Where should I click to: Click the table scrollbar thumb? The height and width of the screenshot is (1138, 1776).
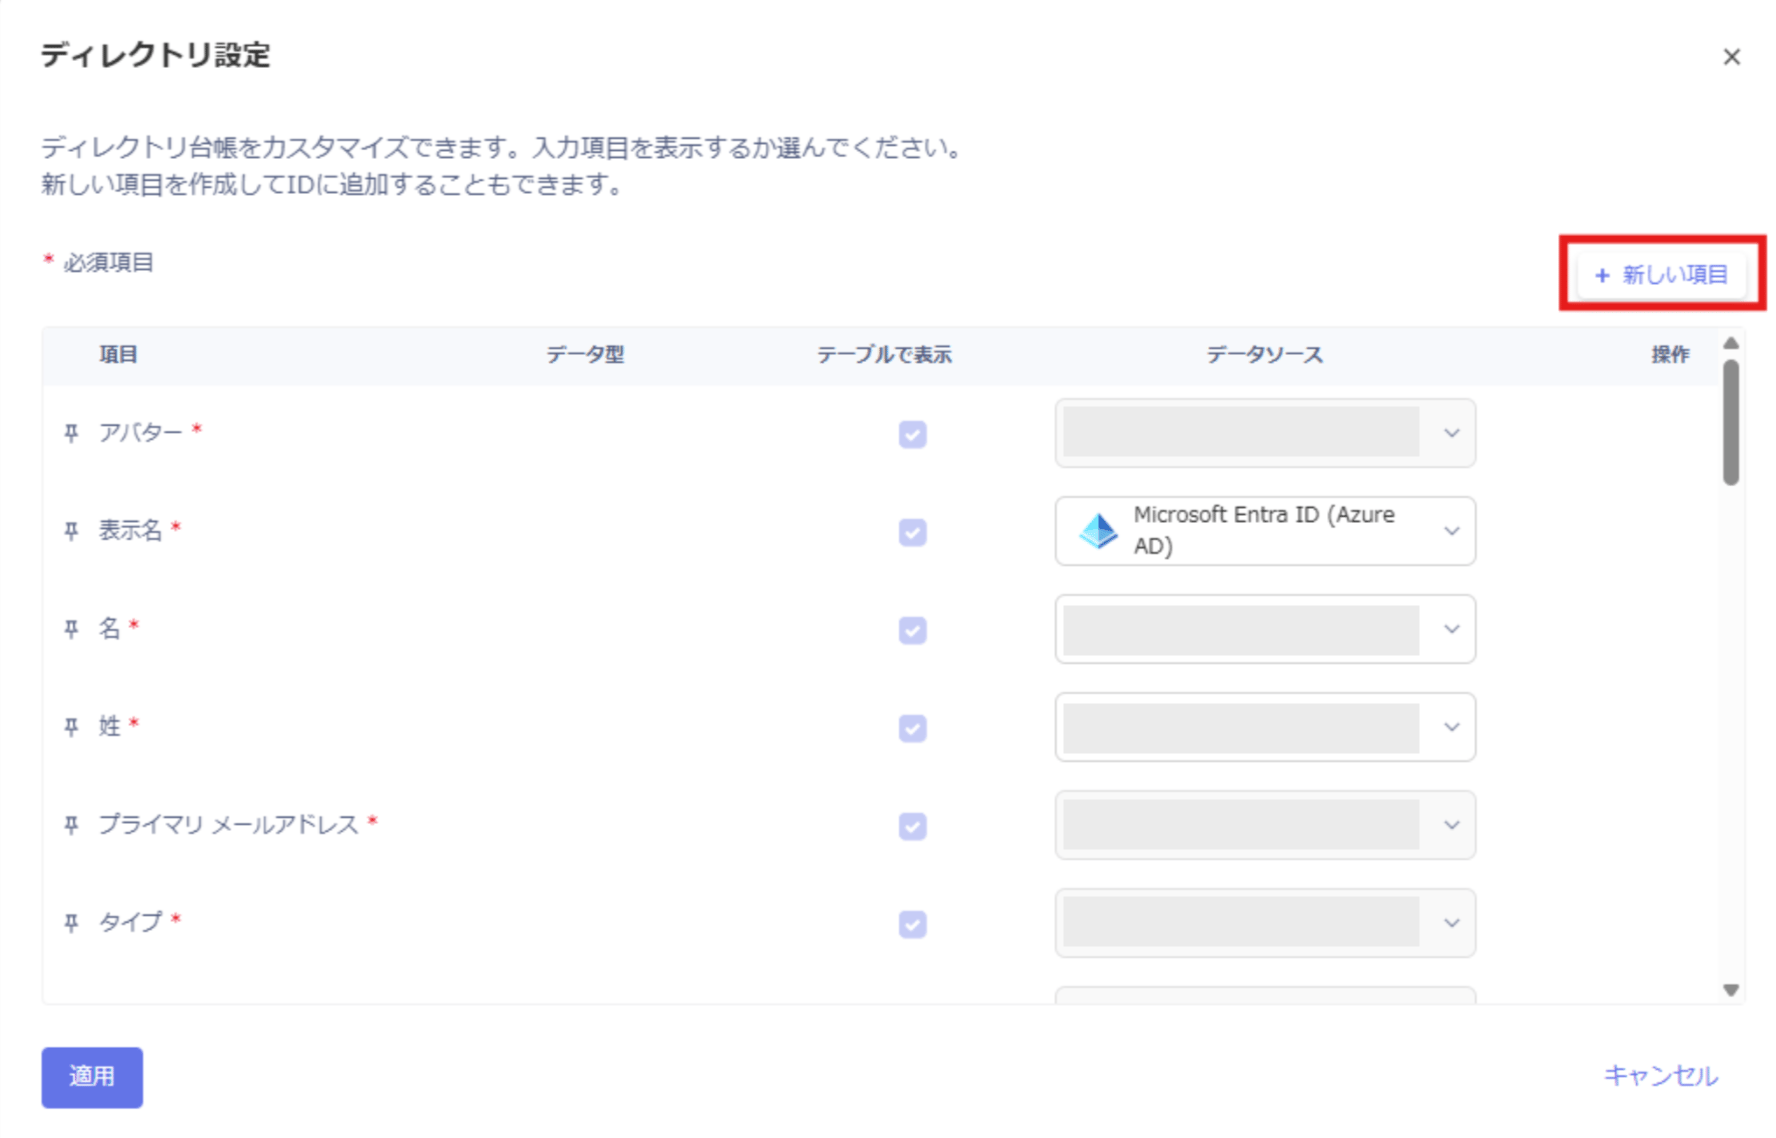point(1731,423)
